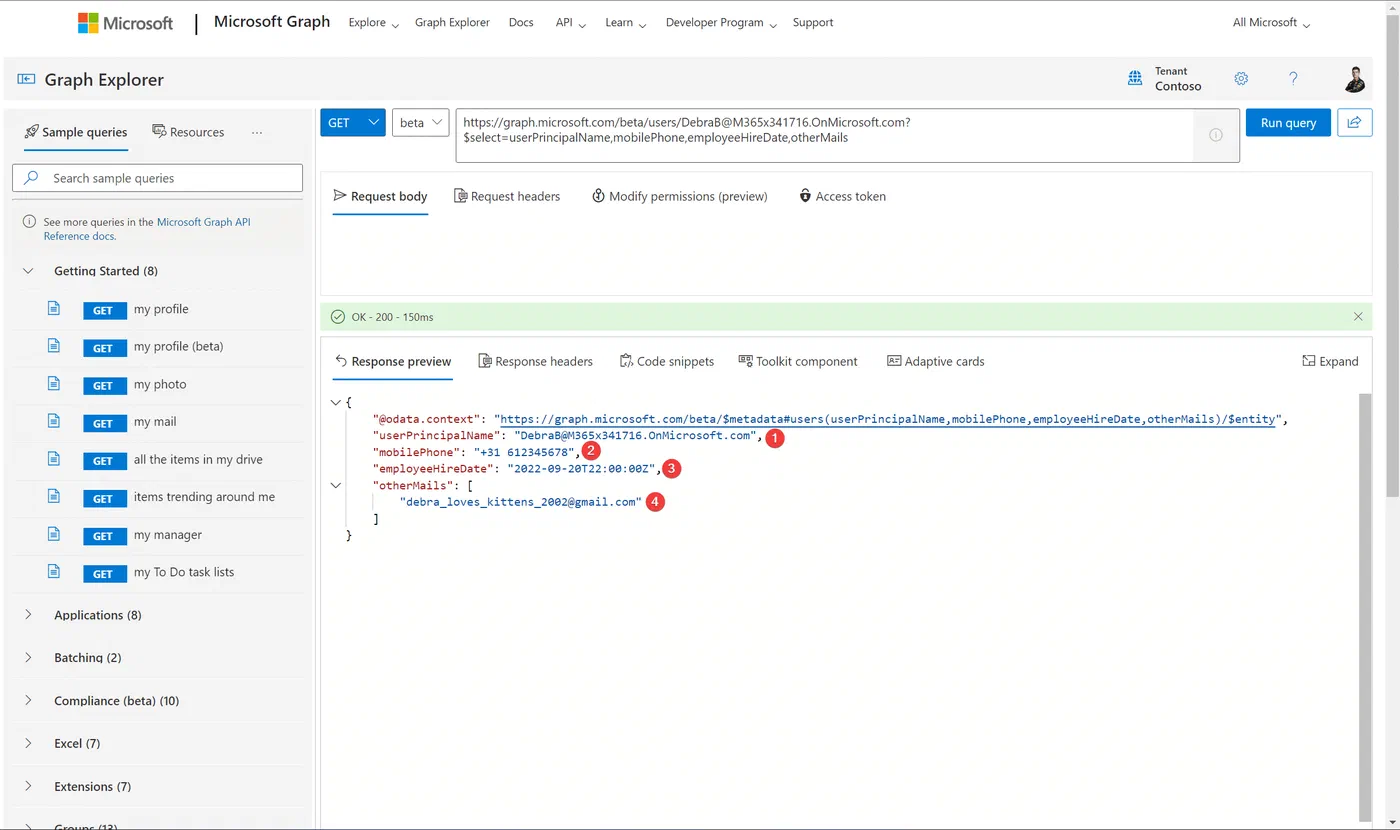1400x830 pixels.
Task: Click the share query icon button
Action: [1354, 122]
